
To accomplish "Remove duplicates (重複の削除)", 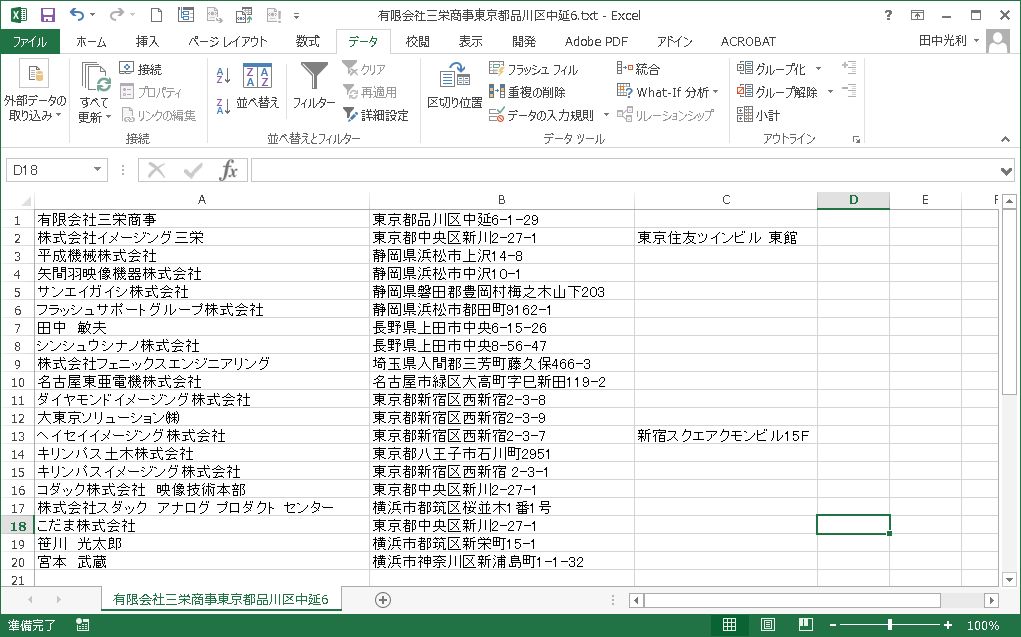I will point(527,92).
